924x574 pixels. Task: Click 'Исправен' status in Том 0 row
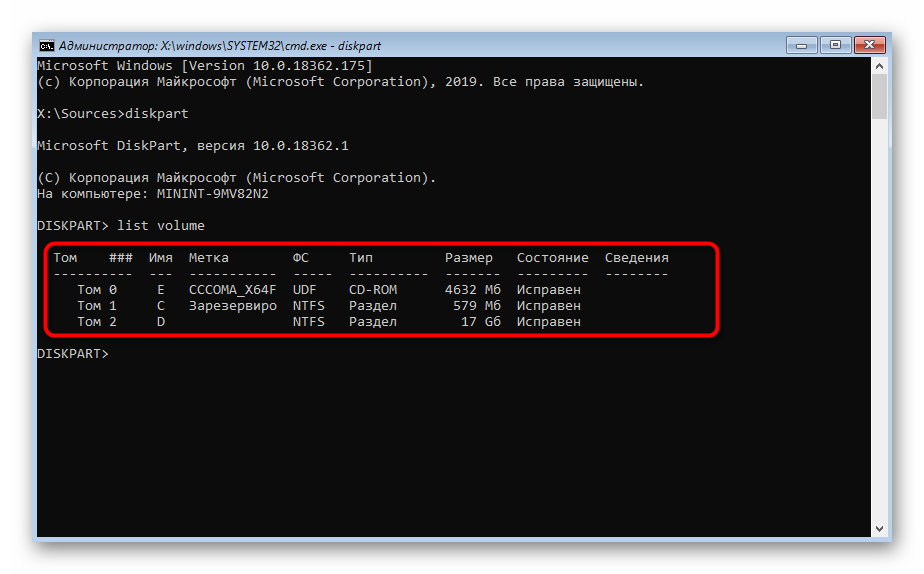549,290
